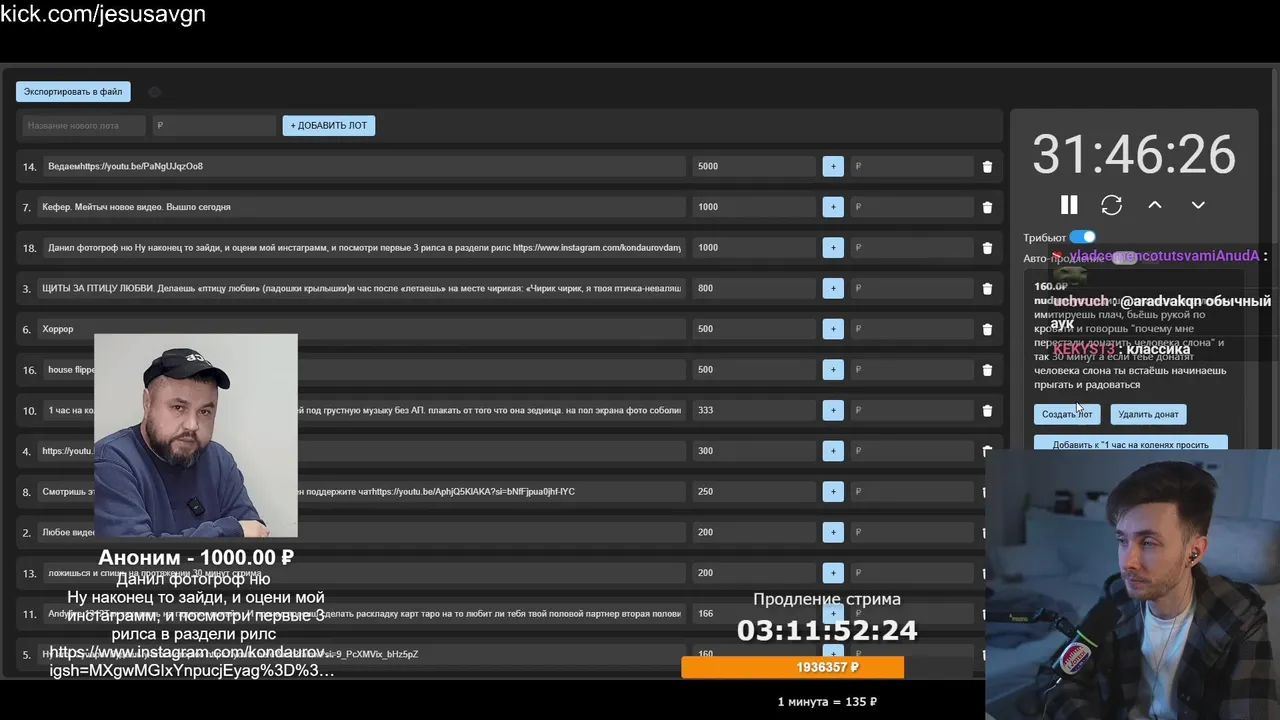Focus the new lot ₽ amount field
Screen dimensions: 1280x720
214,126
